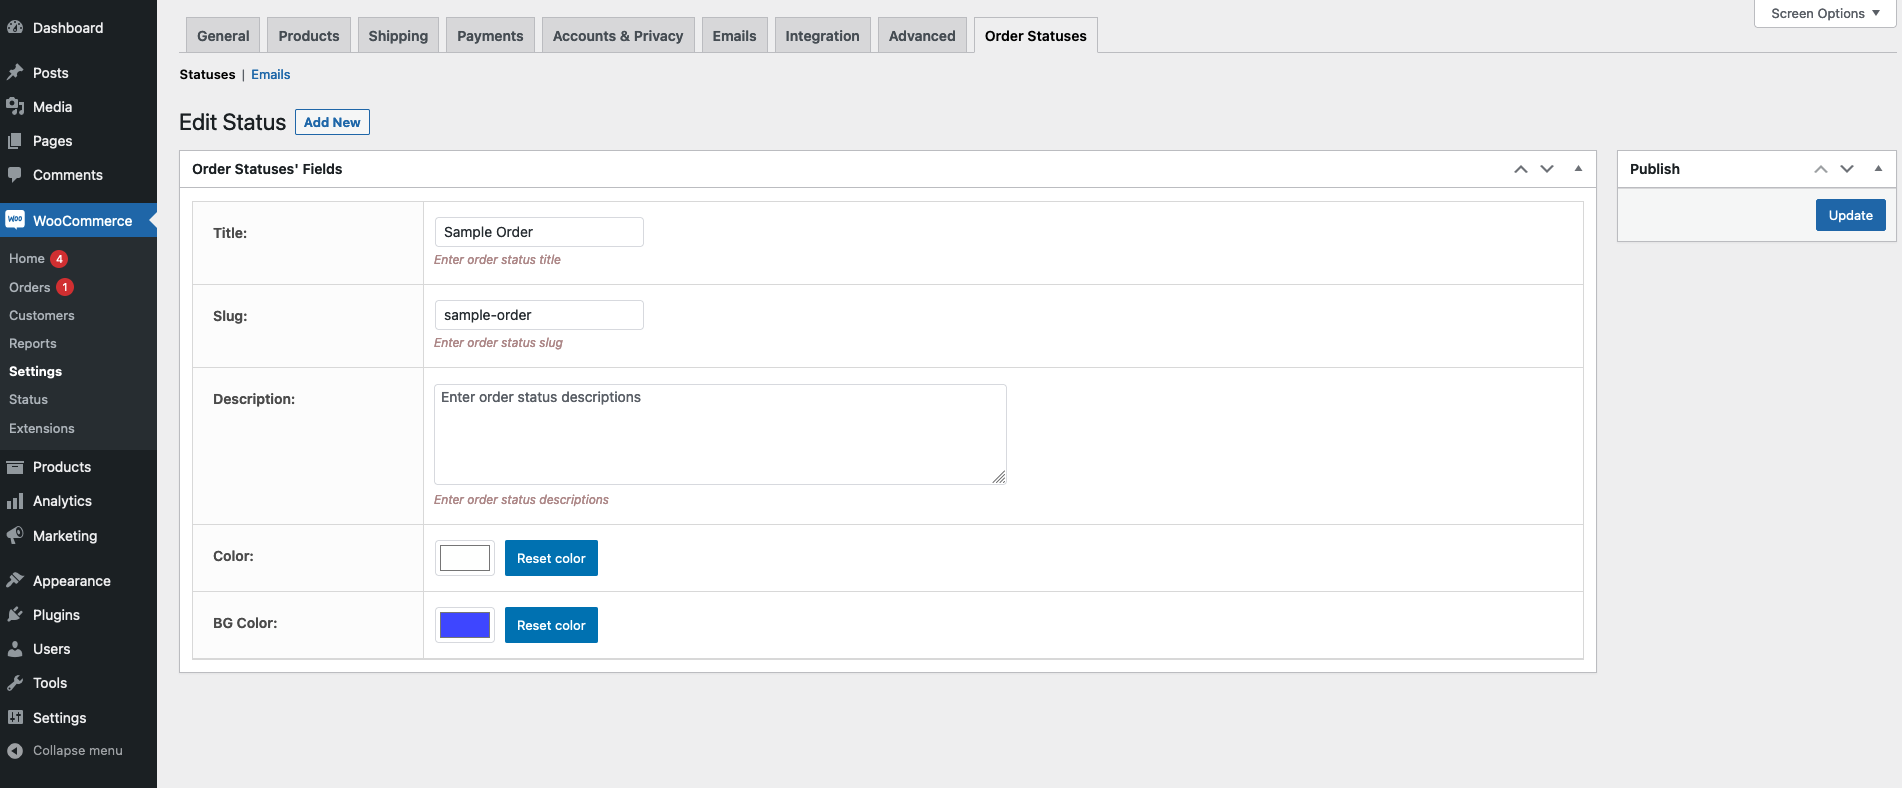Open the Plugins menu label
This screenshot has width=1902, height=788.
click(56, 614)
